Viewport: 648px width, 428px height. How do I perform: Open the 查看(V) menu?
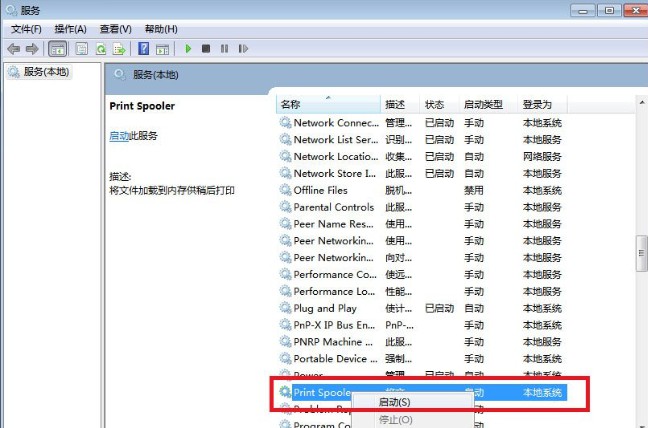click(116, 29)
